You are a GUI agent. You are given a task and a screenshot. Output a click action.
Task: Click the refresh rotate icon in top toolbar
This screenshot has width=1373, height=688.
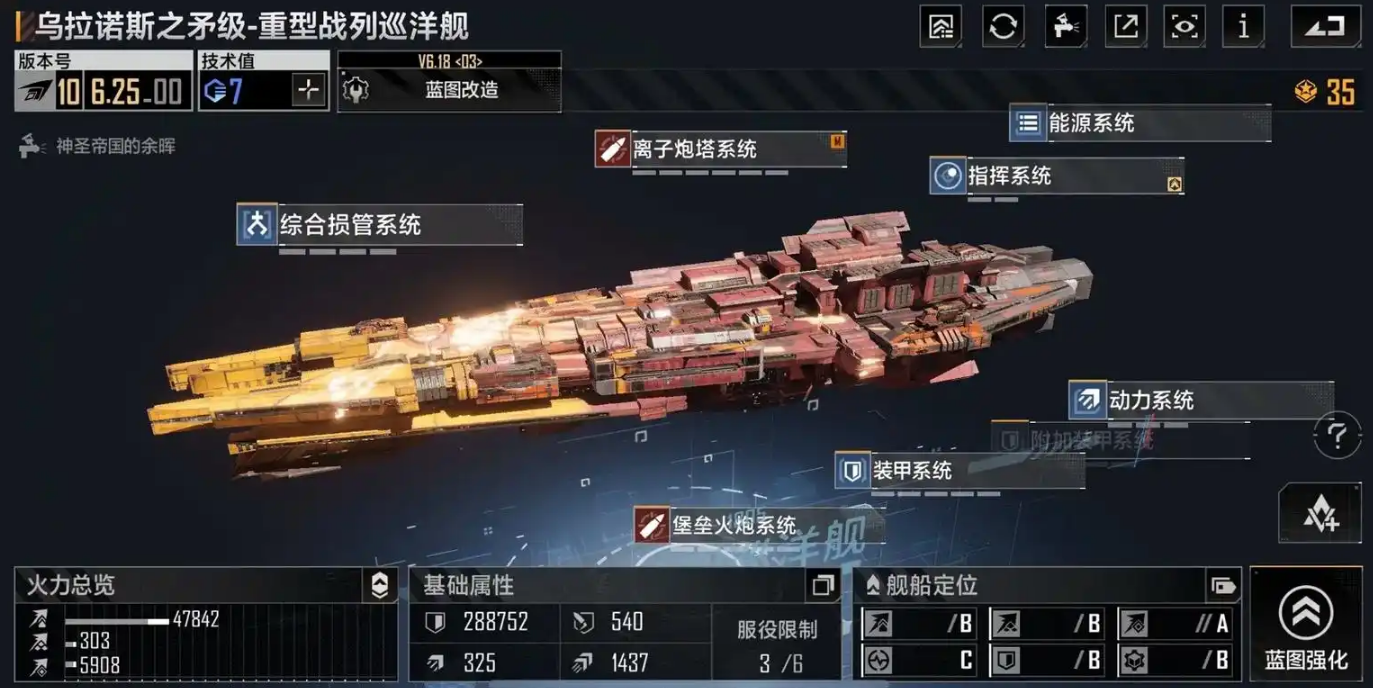coord(1003,27)
